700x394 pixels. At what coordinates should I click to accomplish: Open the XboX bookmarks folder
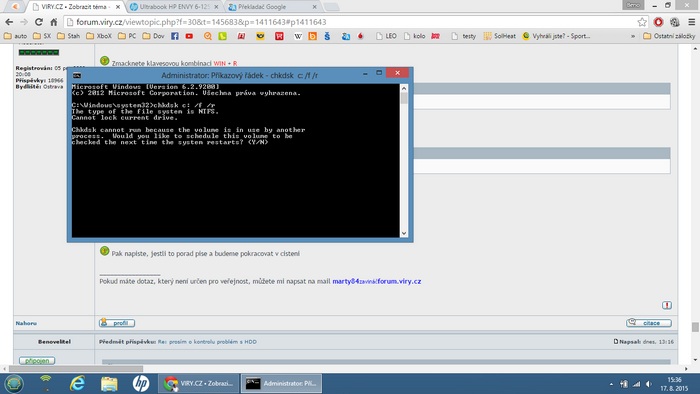[x=99, y=36]
